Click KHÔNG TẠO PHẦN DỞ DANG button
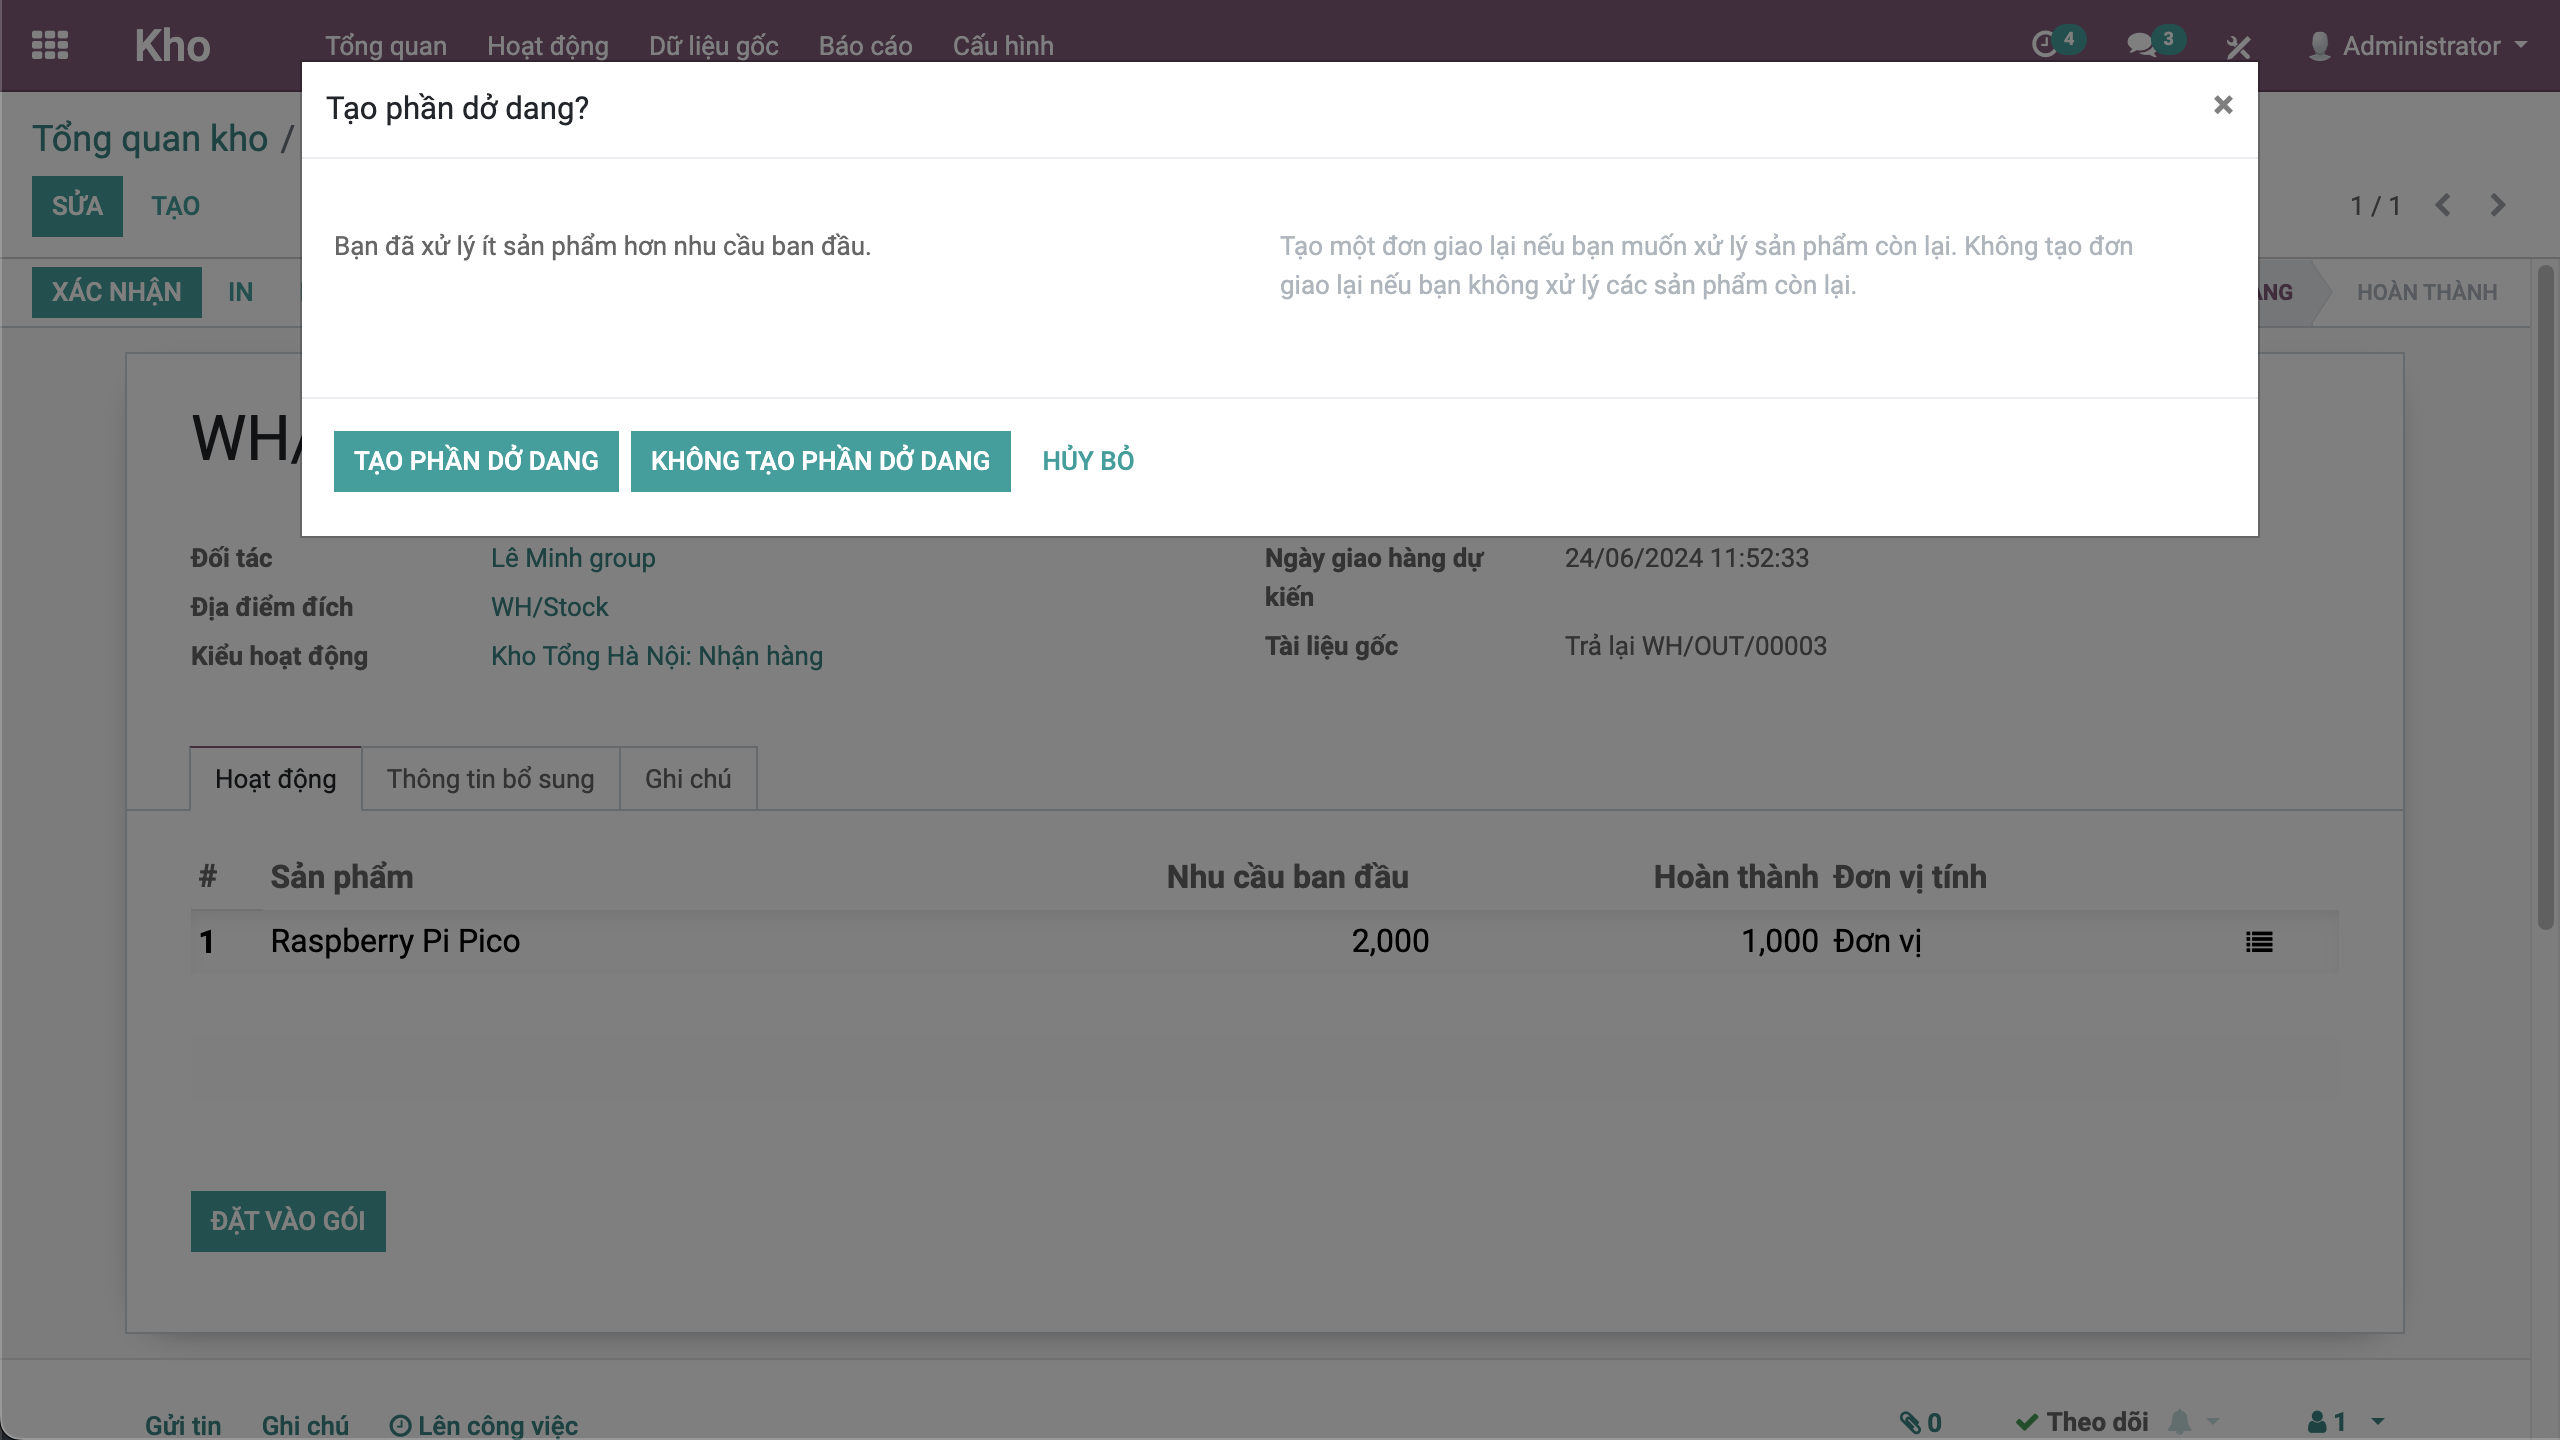 click(x=820, y=461)
